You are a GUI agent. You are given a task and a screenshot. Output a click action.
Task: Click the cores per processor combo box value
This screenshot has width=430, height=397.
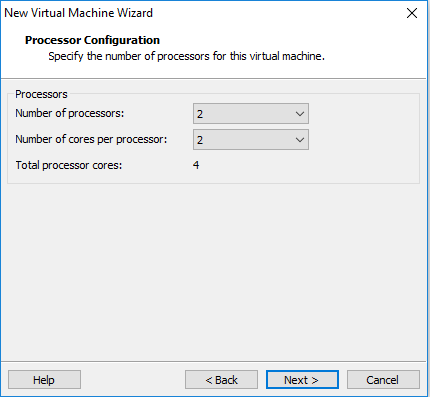251,140
